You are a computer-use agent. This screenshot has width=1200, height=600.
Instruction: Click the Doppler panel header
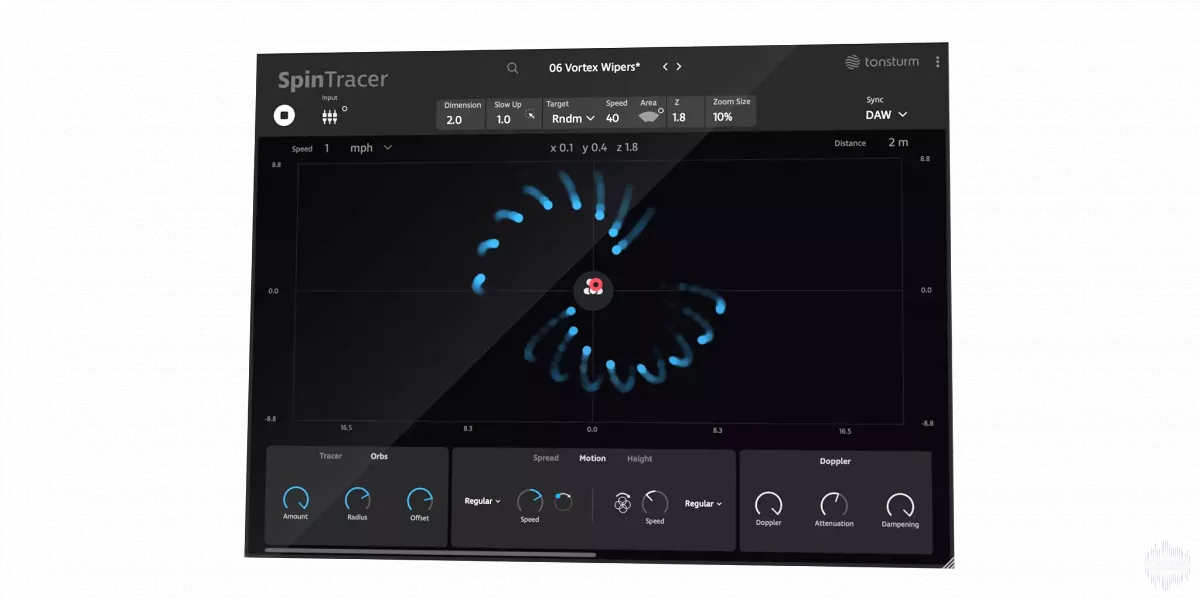pos(835,461)
